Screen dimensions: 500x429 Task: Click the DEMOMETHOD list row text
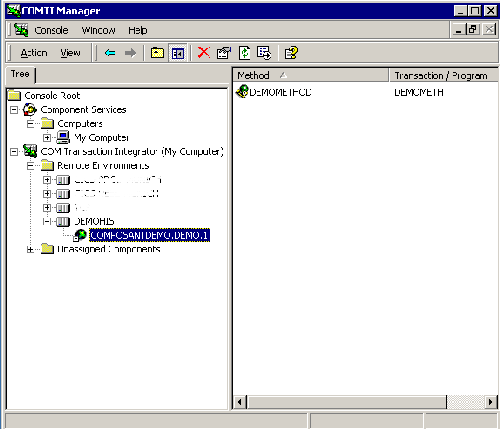tap(280, 92)
